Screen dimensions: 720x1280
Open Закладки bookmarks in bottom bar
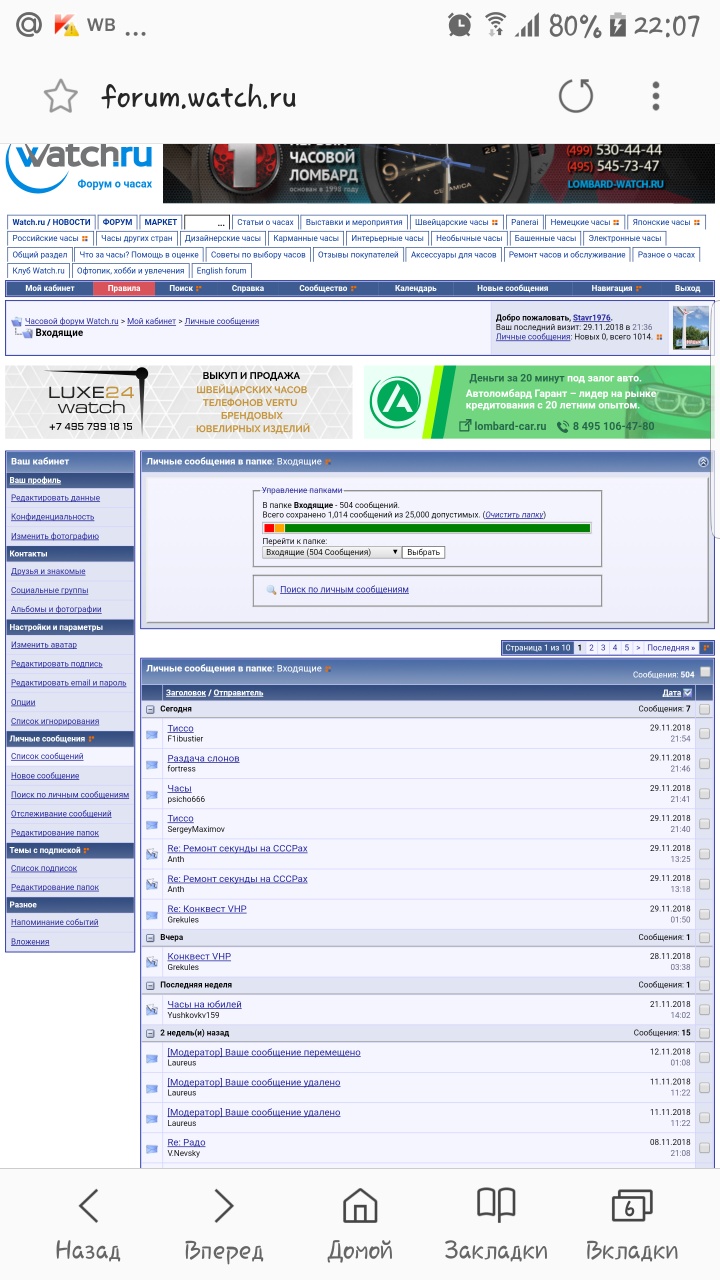click(495, 1224)
